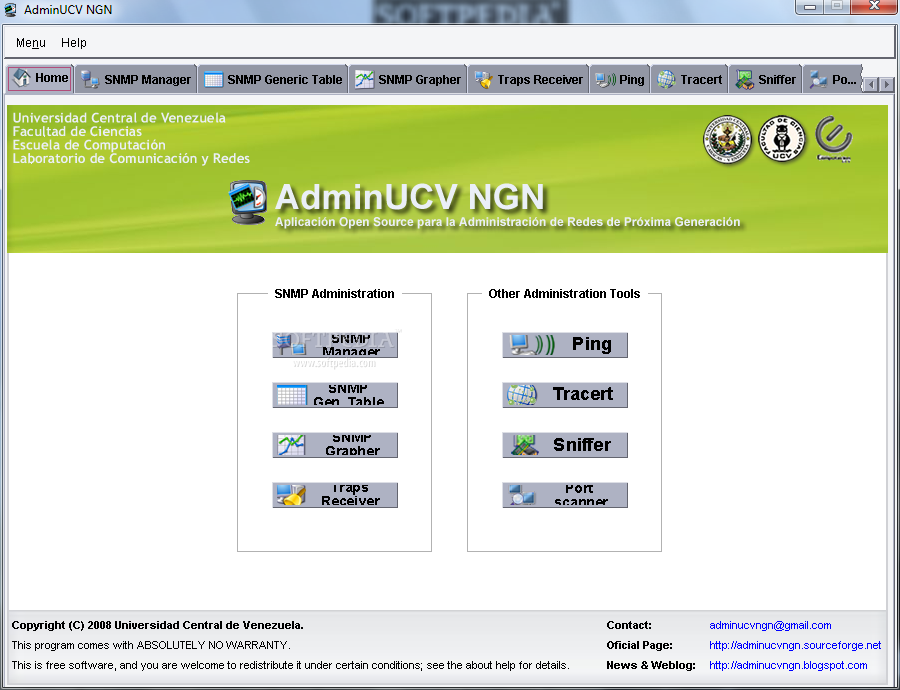900x690 pixels.
Task: Launch Traps Receiver from the SNMP Administration panel
Action: pyautogui.click(x=335, y=495)
